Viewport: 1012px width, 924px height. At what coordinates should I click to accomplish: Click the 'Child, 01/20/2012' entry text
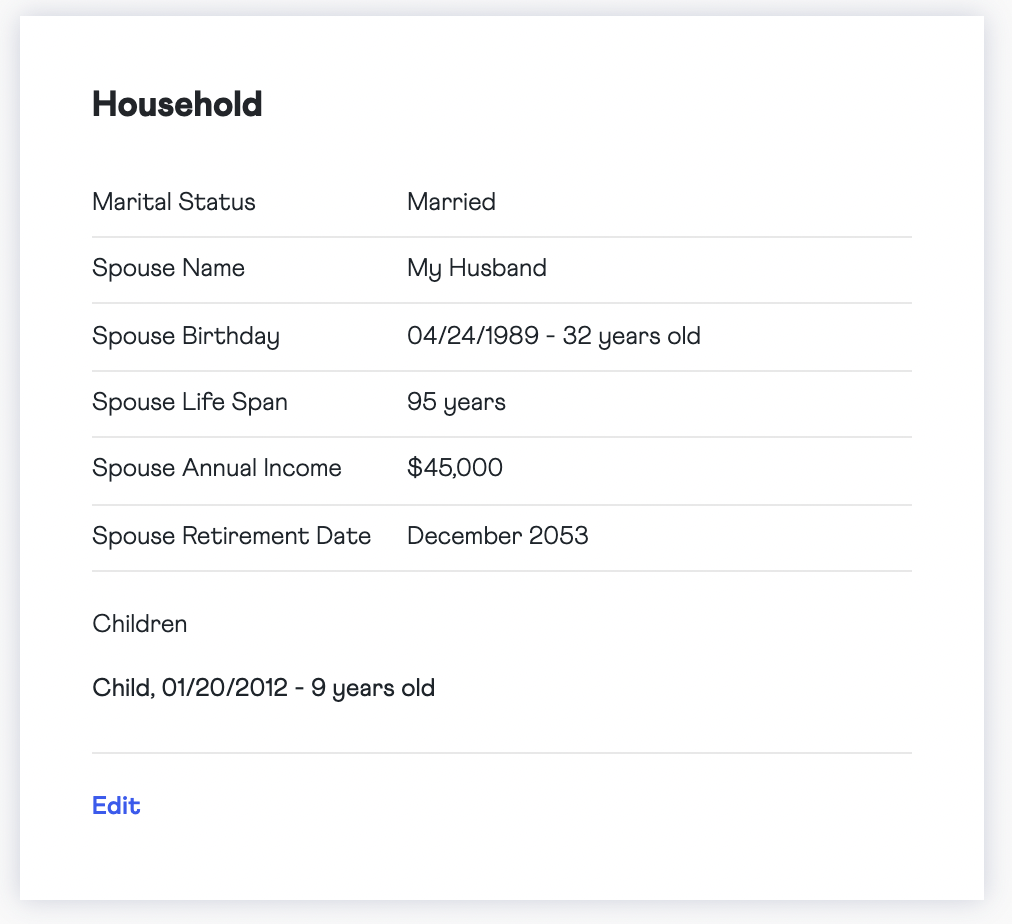[x=189, y=688]
